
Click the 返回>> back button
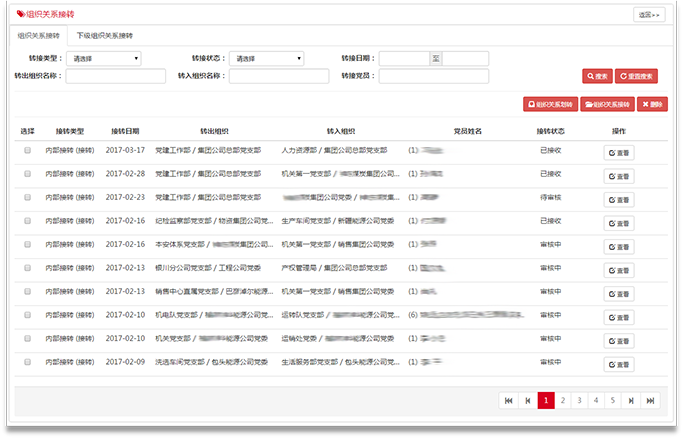click(649, 15)
